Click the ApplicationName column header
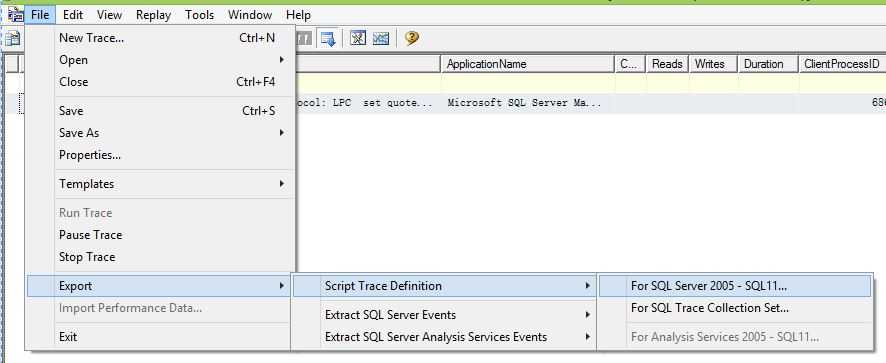The height and width of the screenshot is (363, 886). [x=527, y=64]
